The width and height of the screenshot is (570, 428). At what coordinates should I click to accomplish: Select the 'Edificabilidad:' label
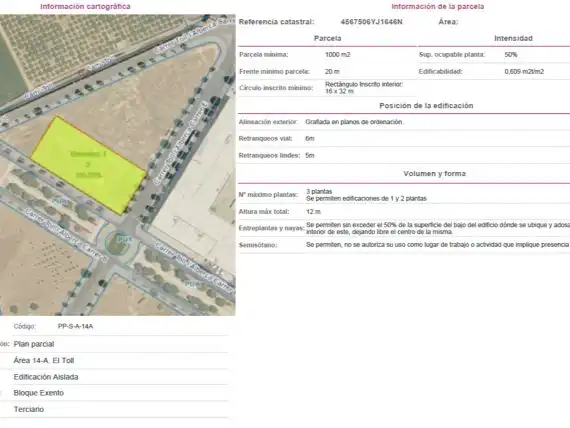click(x=440, y=72)
